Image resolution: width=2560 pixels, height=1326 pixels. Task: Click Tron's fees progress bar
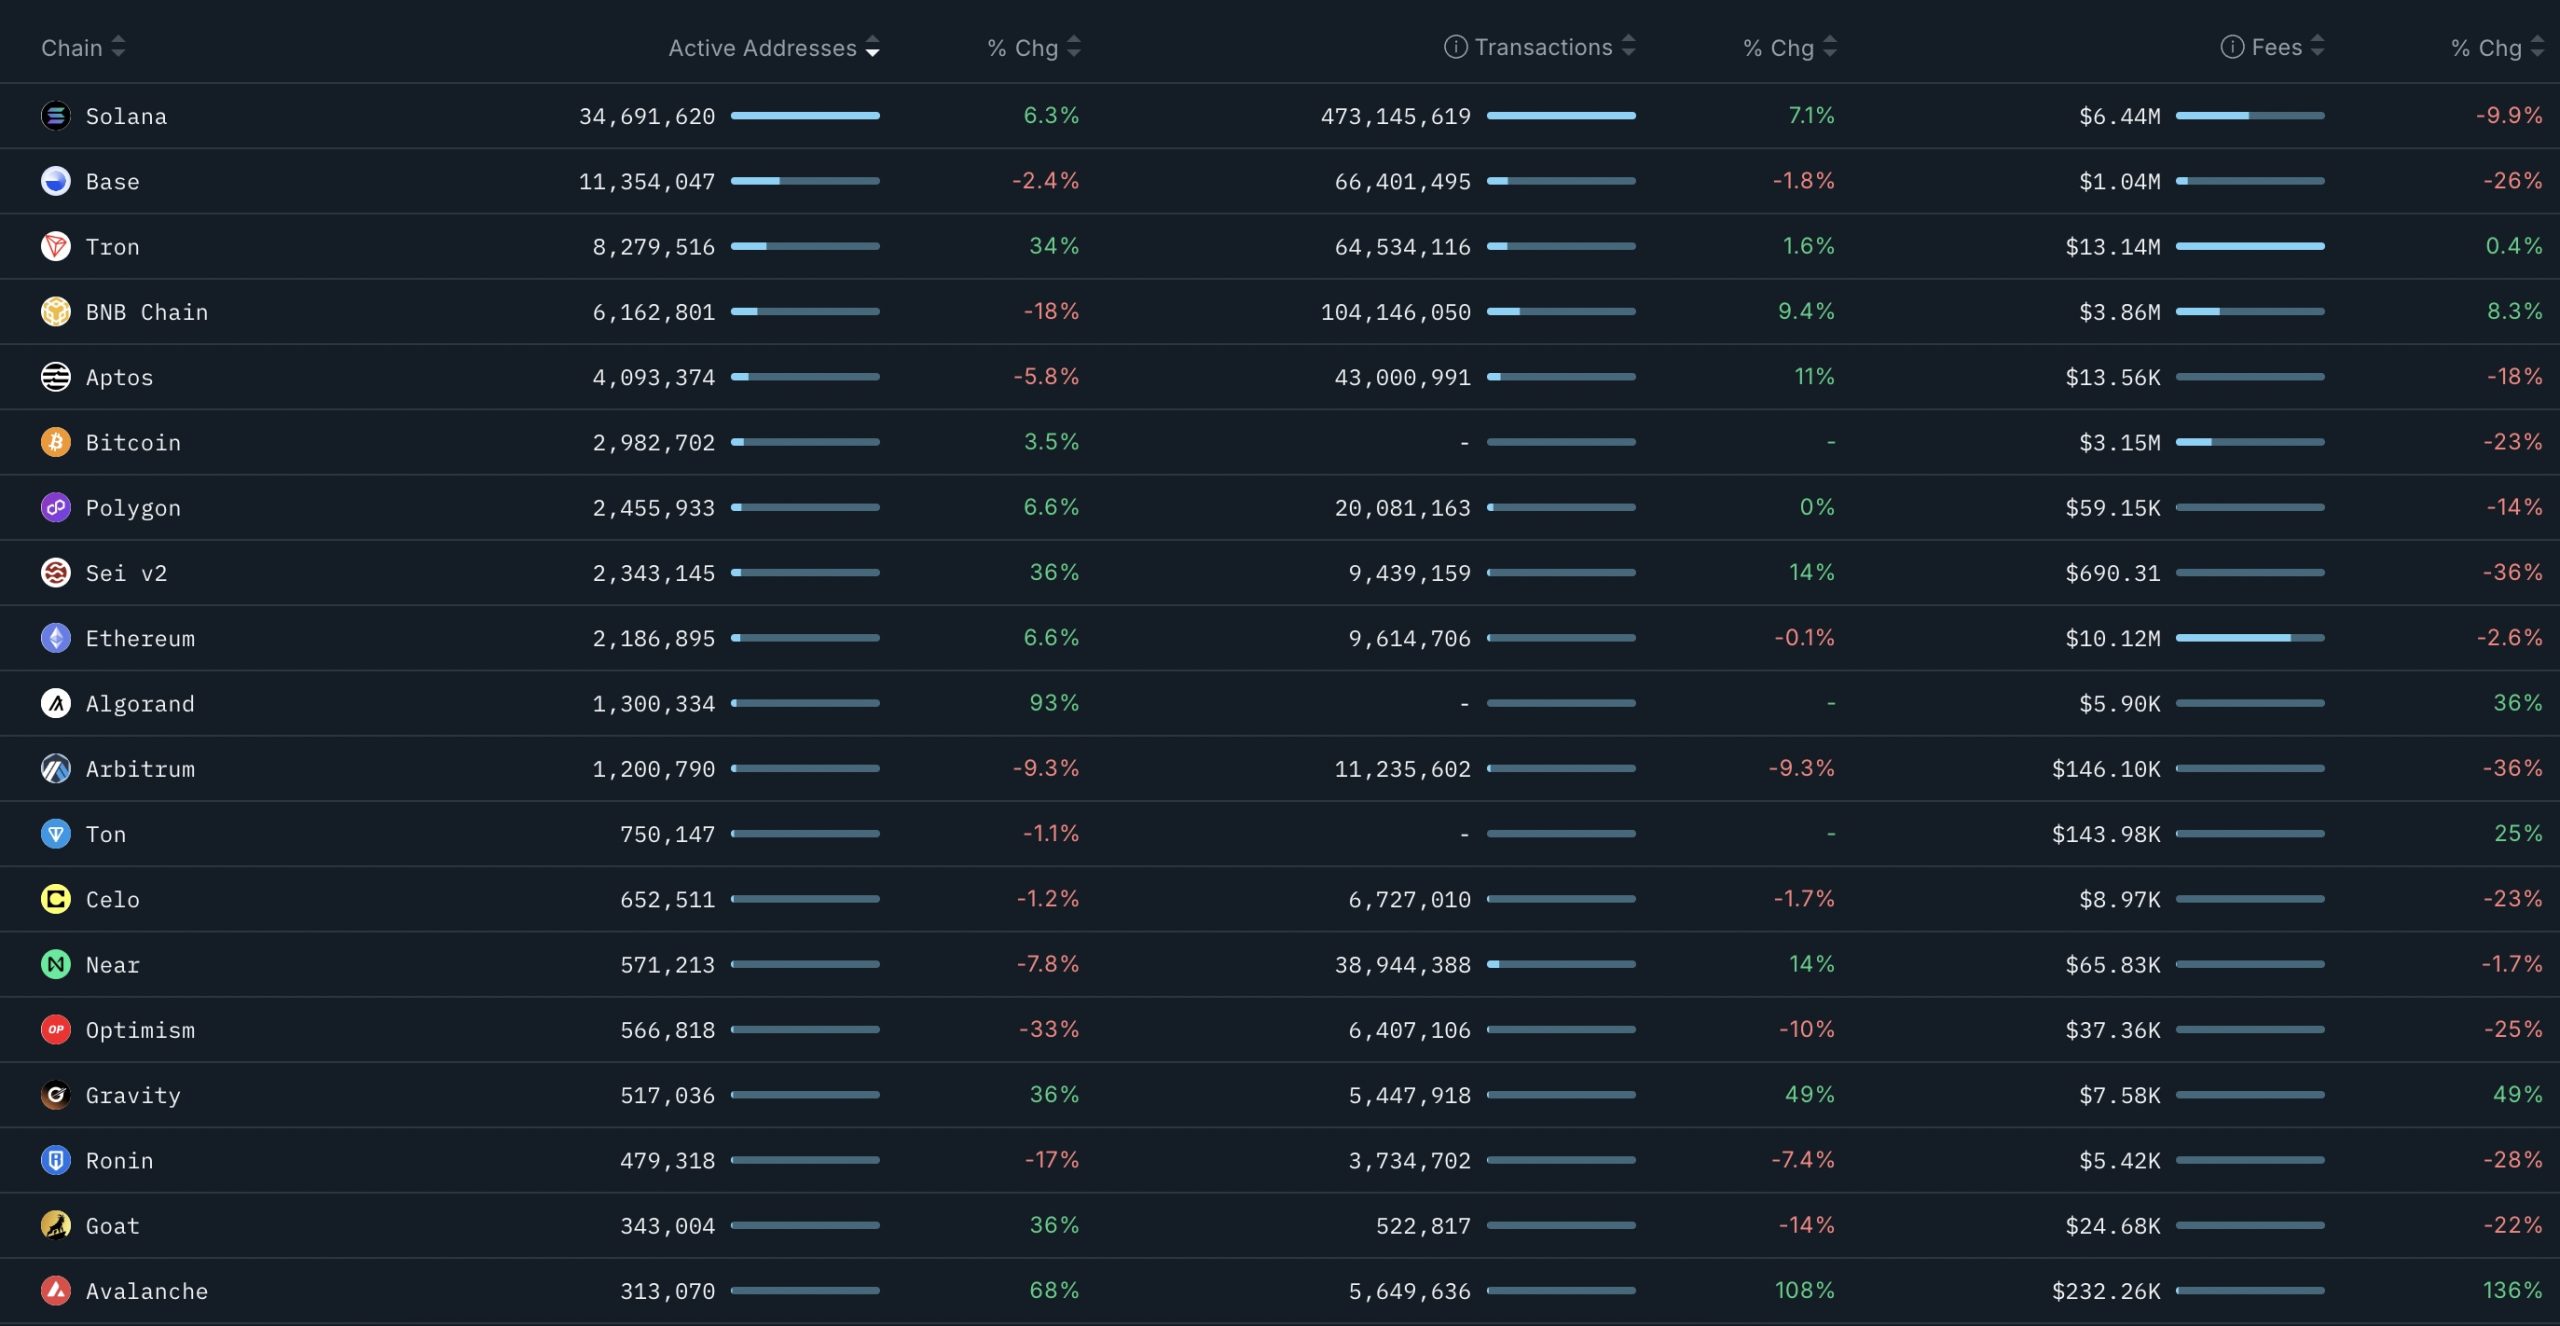2250,246
